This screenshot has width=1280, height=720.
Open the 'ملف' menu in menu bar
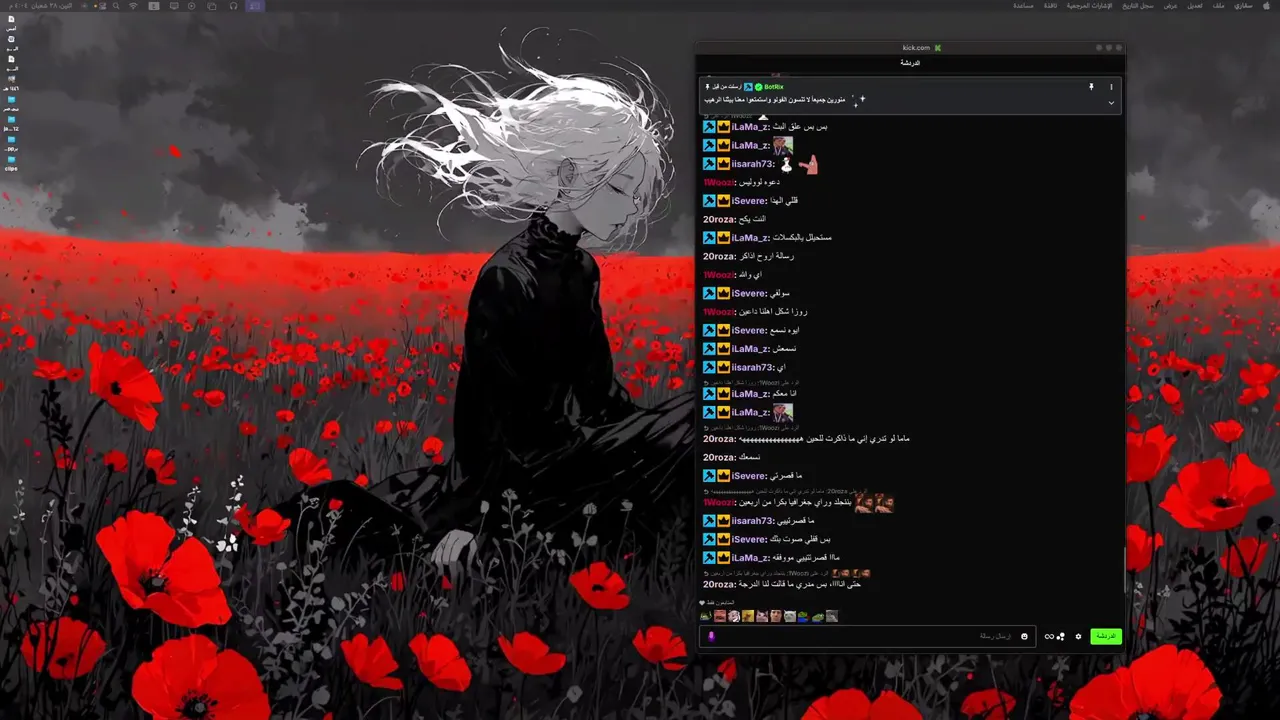1218,6
